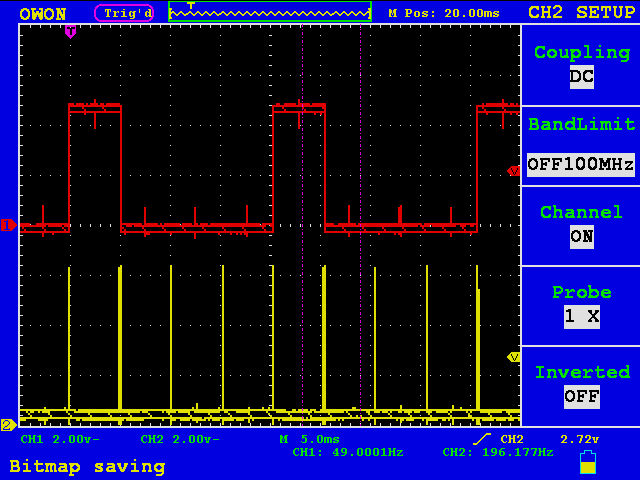Viewport: 640px width, 480px height.
Task: Click the Trig'd status indicator
Action: [x=124, y=13]
